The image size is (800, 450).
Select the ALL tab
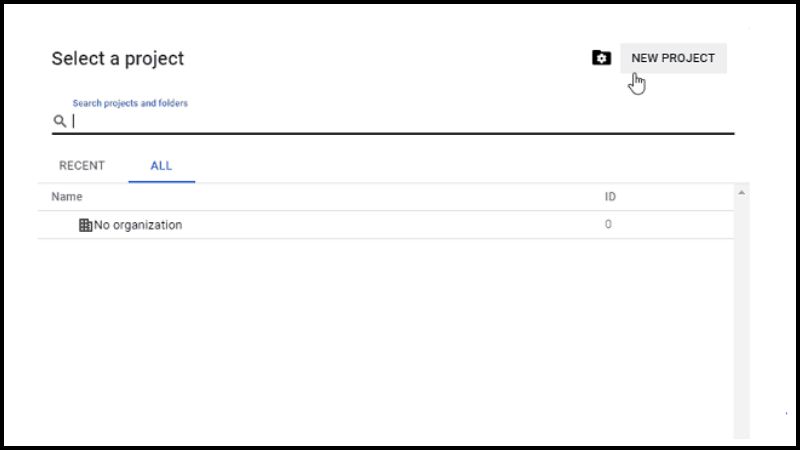point(161,166)
